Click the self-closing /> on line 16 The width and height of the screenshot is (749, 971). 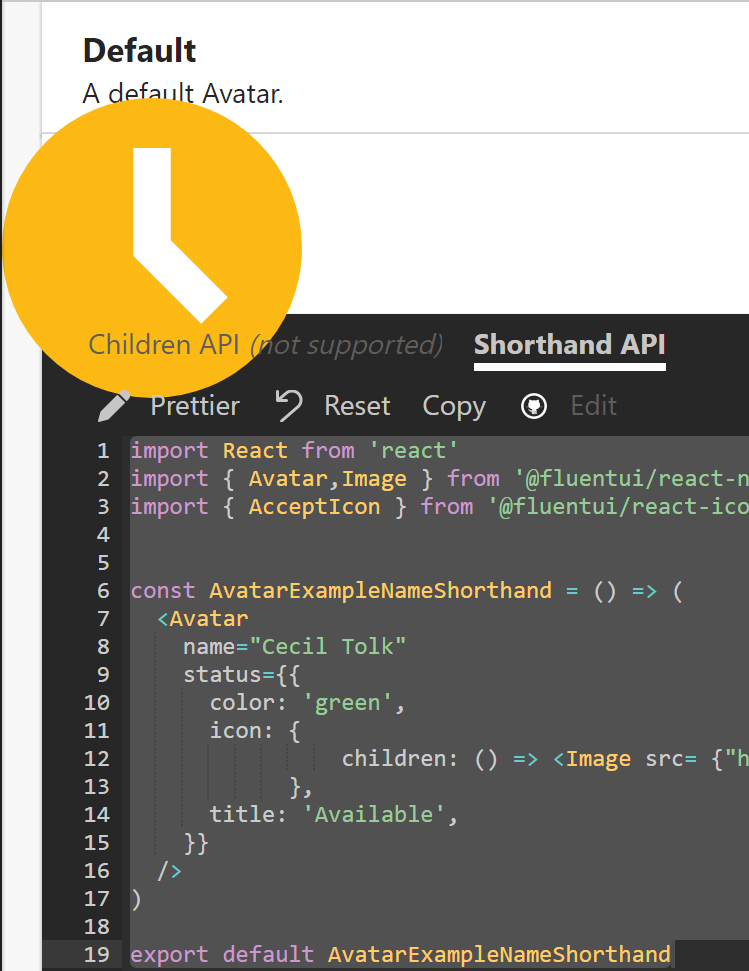pos(170,871)
